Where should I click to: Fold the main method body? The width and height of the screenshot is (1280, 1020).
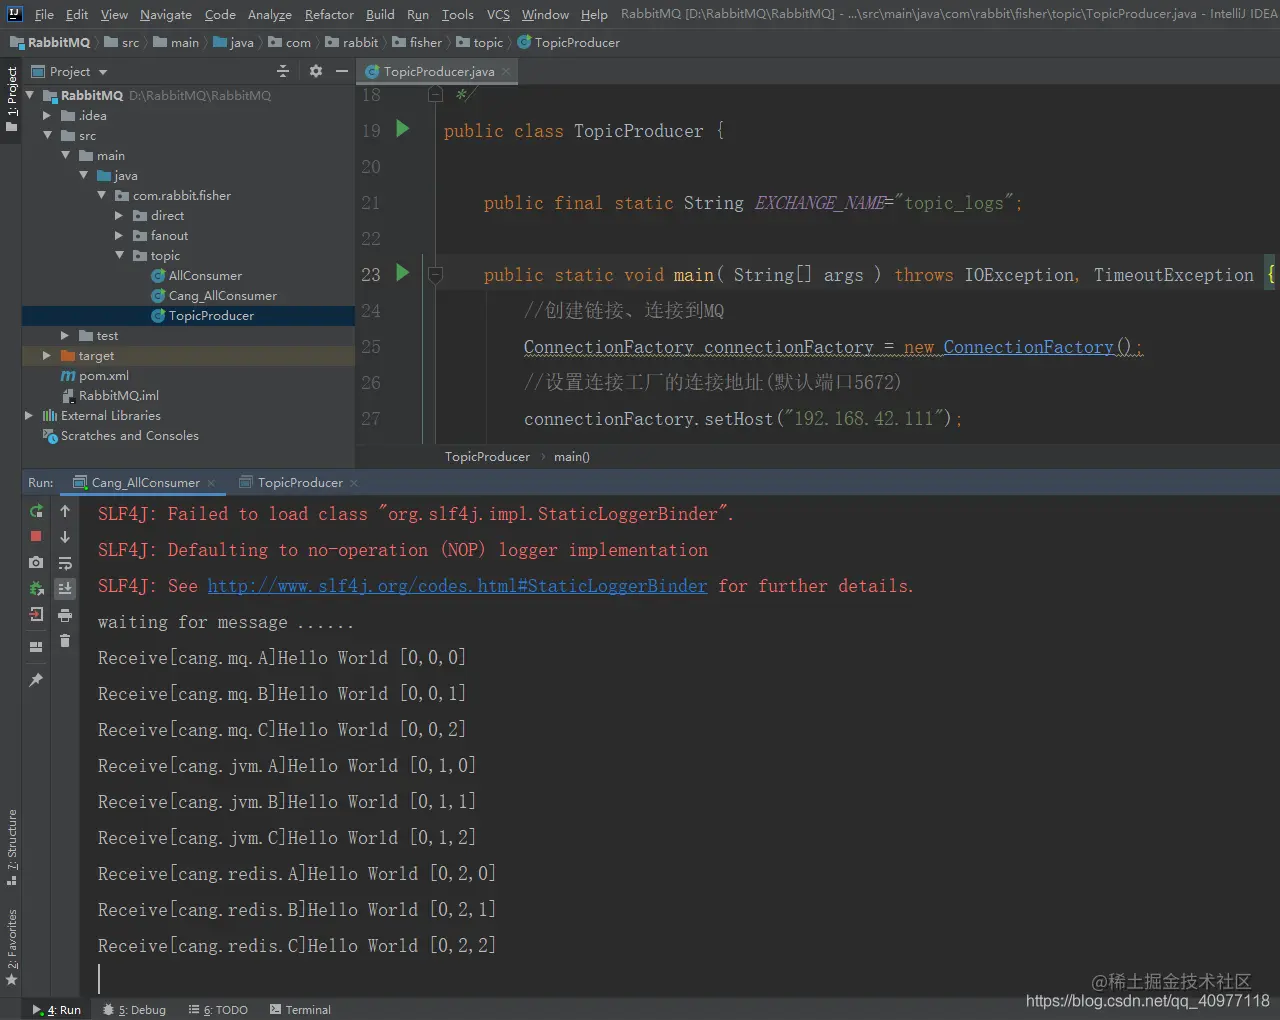pos(435,274)
